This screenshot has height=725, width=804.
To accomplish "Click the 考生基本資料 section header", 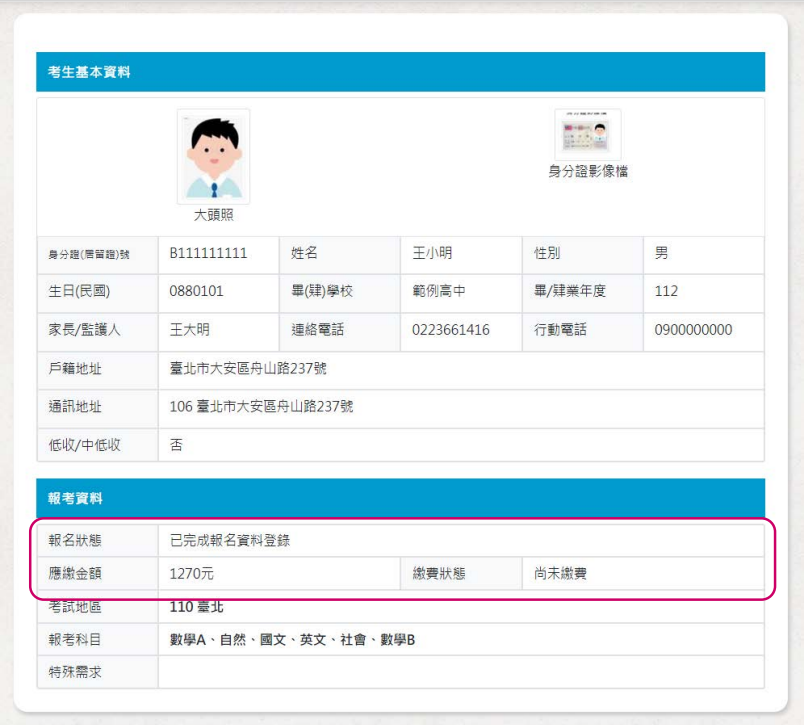I will (89, 72).
